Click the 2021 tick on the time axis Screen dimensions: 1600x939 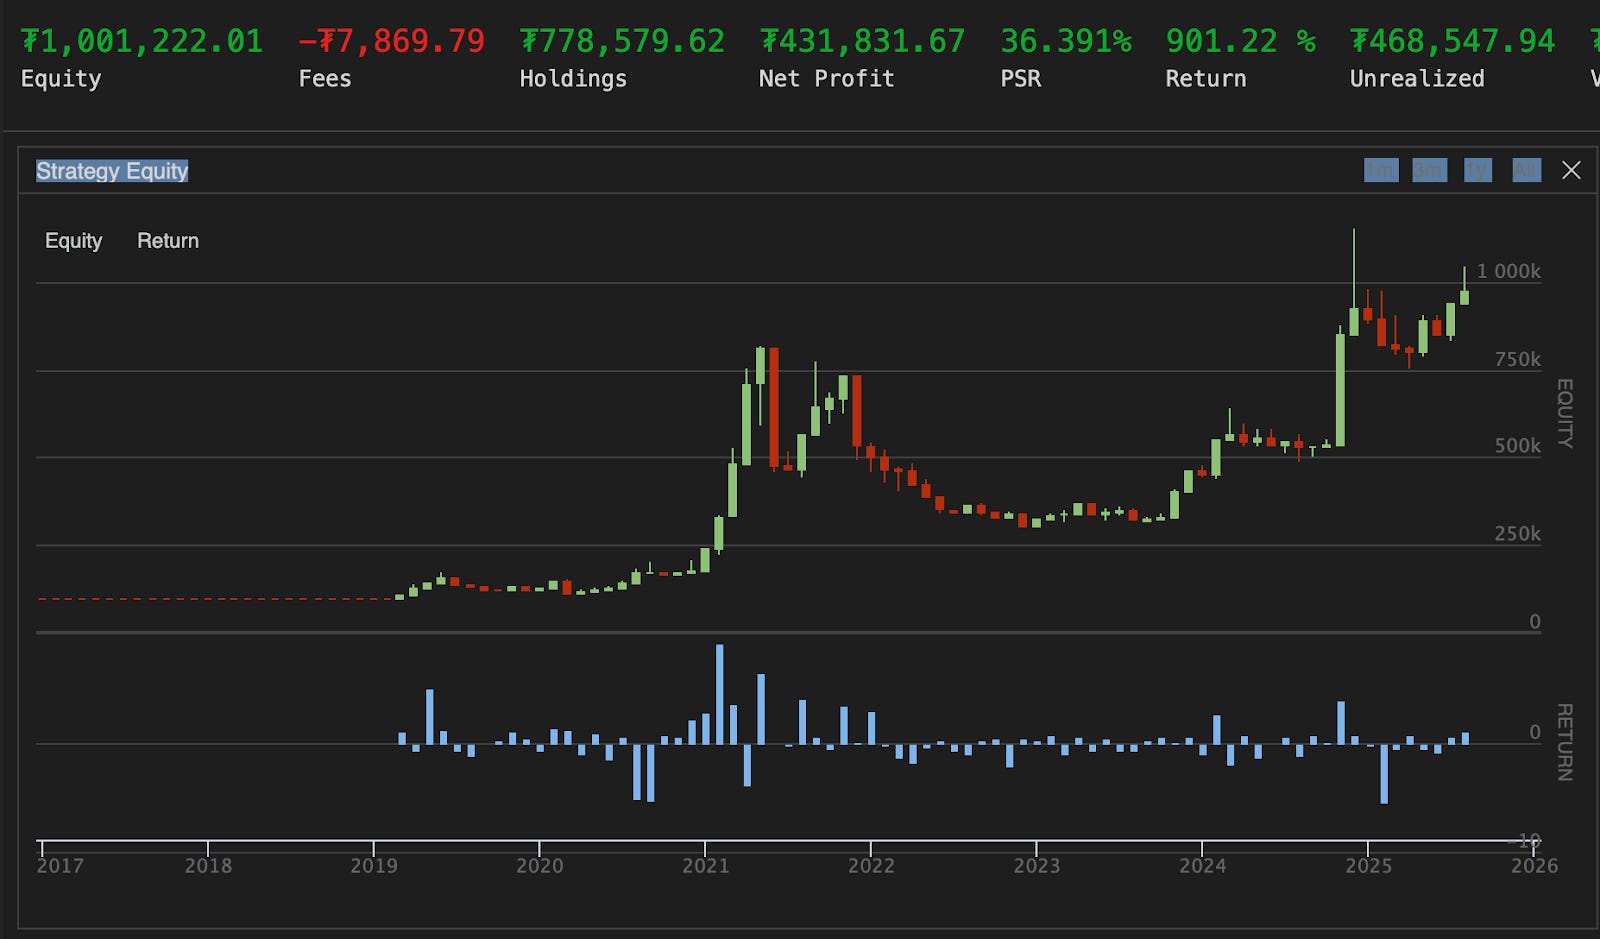pyautogui.click(x=706, y=866)
